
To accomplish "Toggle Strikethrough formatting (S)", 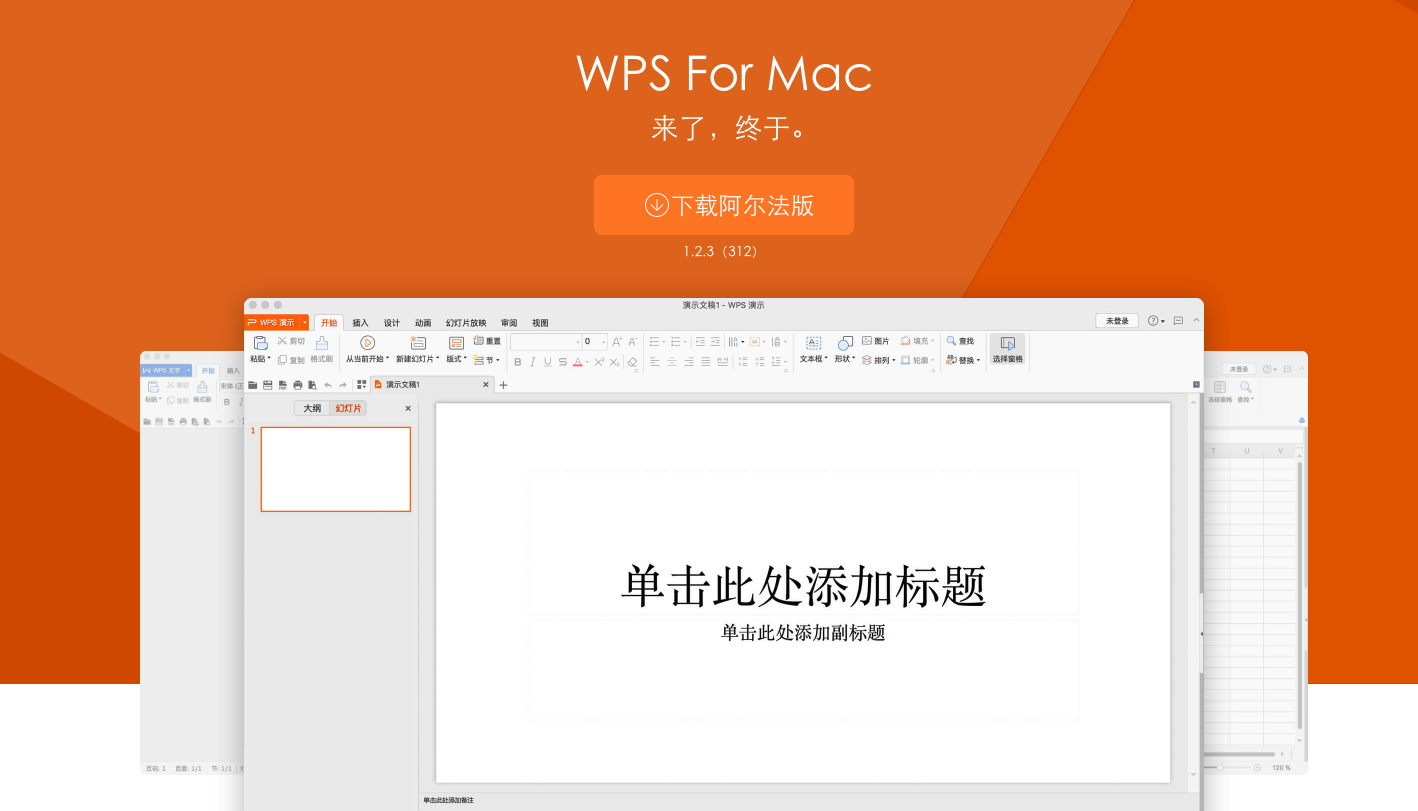I will click(562, 362).
